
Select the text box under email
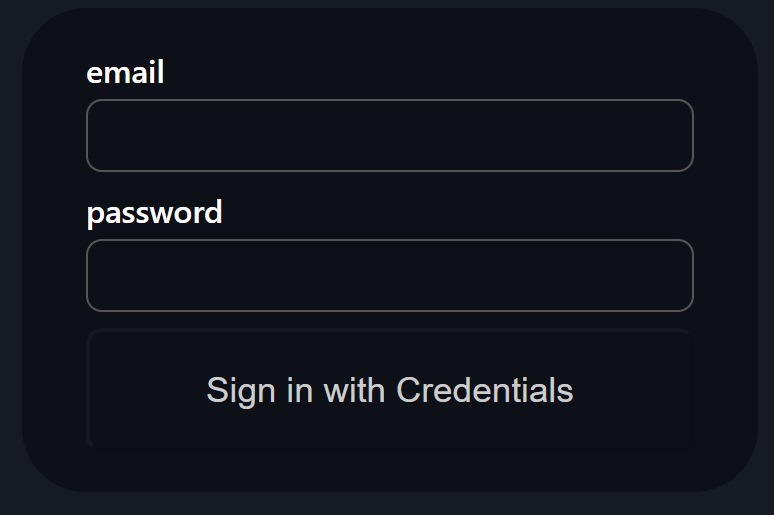[390, 135]
